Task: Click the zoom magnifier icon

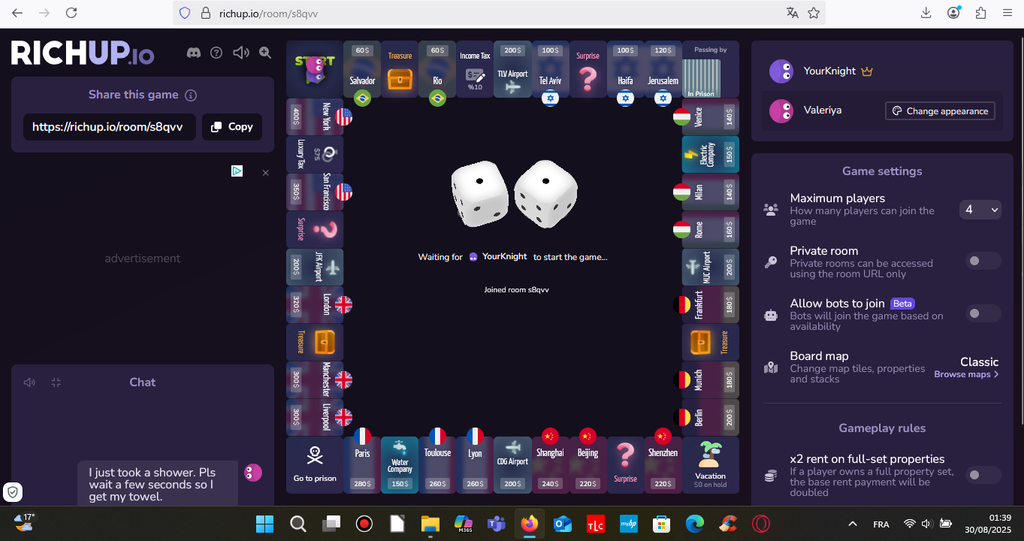Action: pos(265,53)
